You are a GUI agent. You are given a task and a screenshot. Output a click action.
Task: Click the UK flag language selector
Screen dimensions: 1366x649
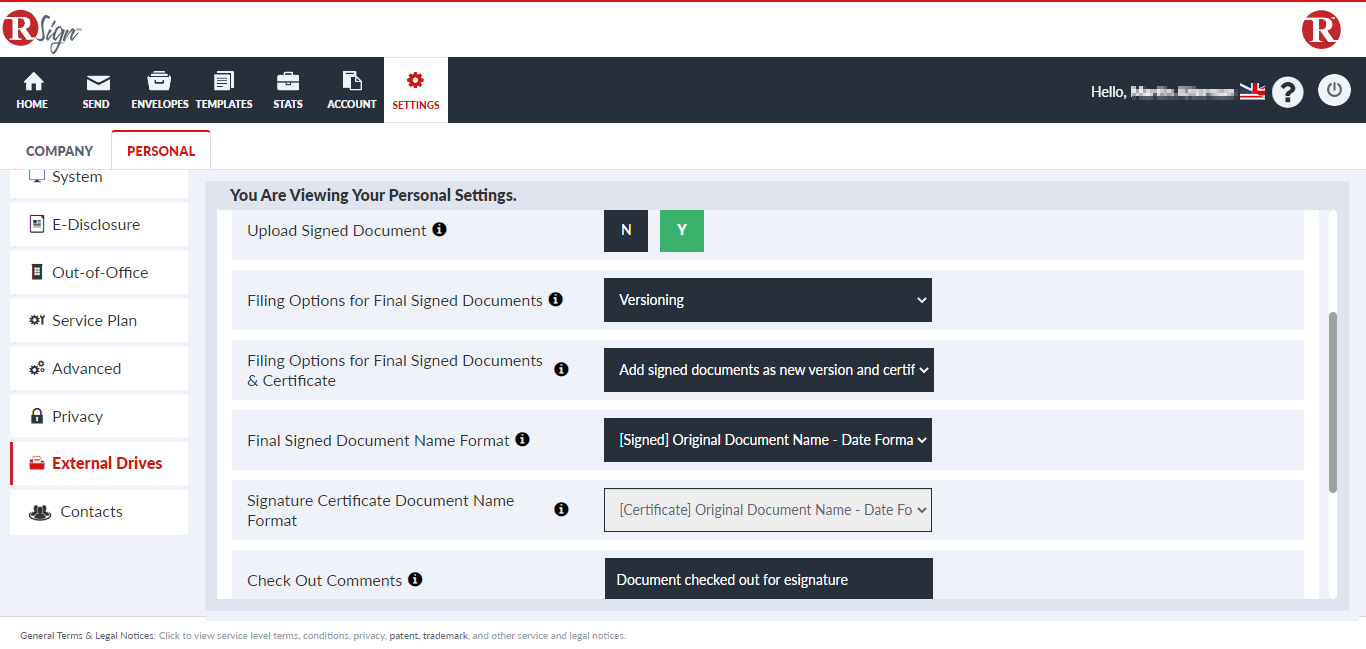pyautogui.click(x=1252, y=92)
